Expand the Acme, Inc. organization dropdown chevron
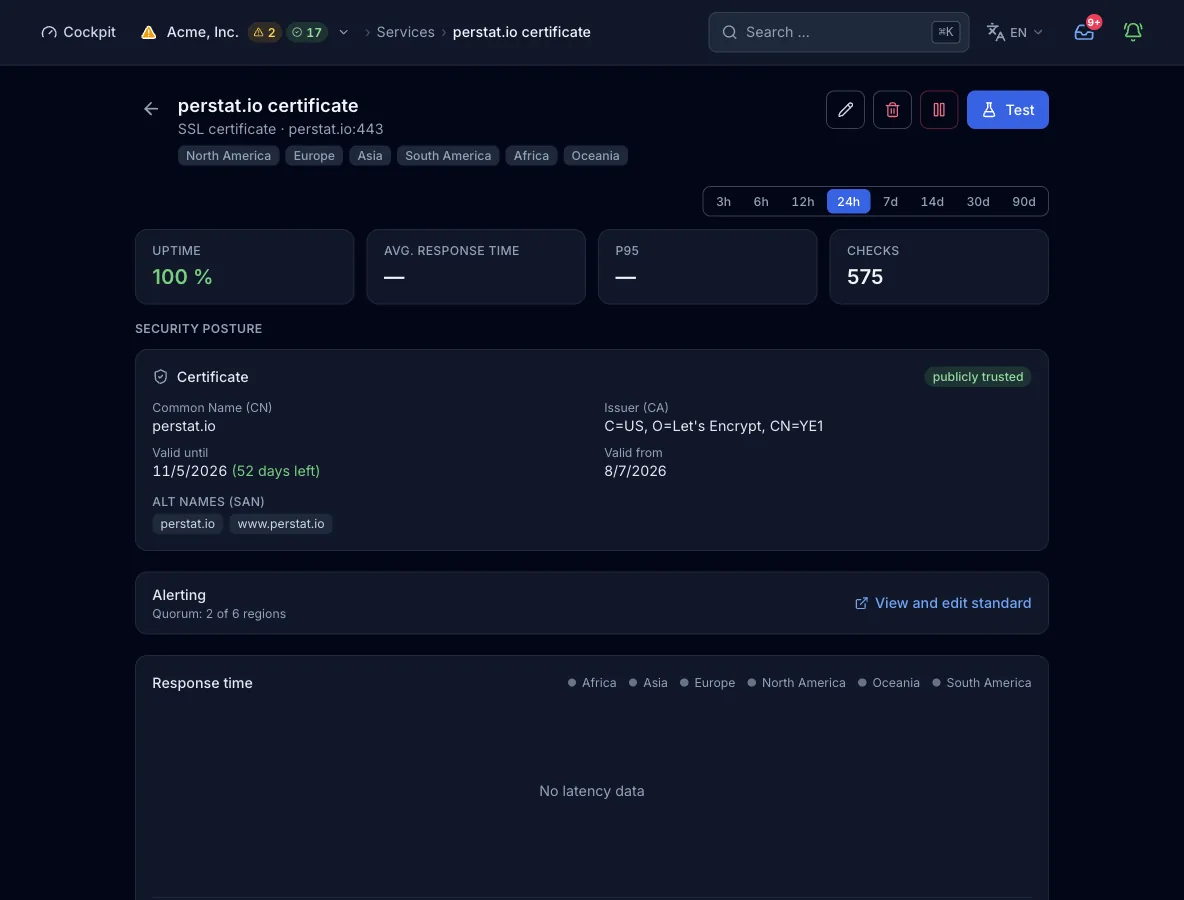The width and height of the screenshot is (1184, 900). pyautogui.click(x=344, y=32)
